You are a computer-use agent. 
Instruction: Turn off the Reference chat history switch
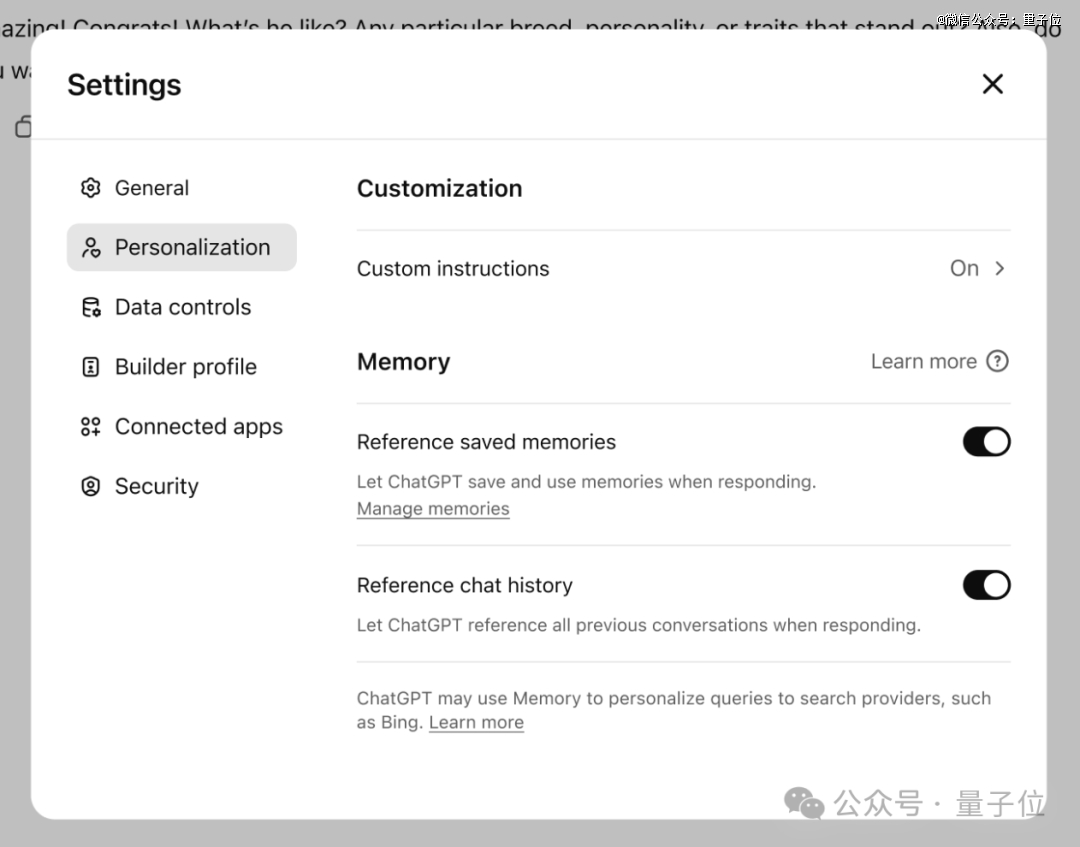click(986, 585)
